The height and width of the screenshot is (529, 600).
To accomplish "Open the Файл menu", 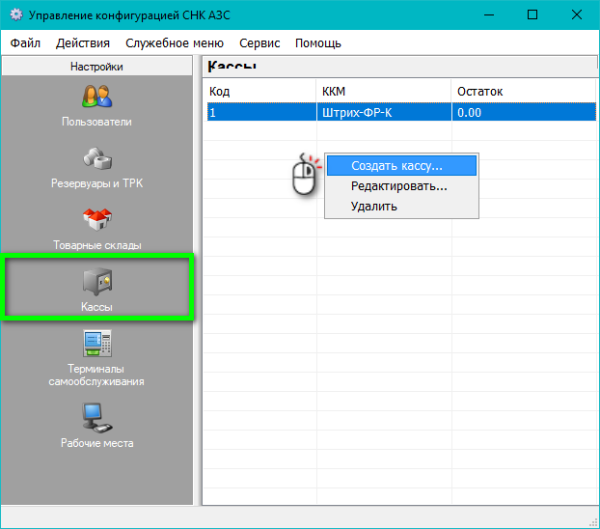I will point(26,43).
